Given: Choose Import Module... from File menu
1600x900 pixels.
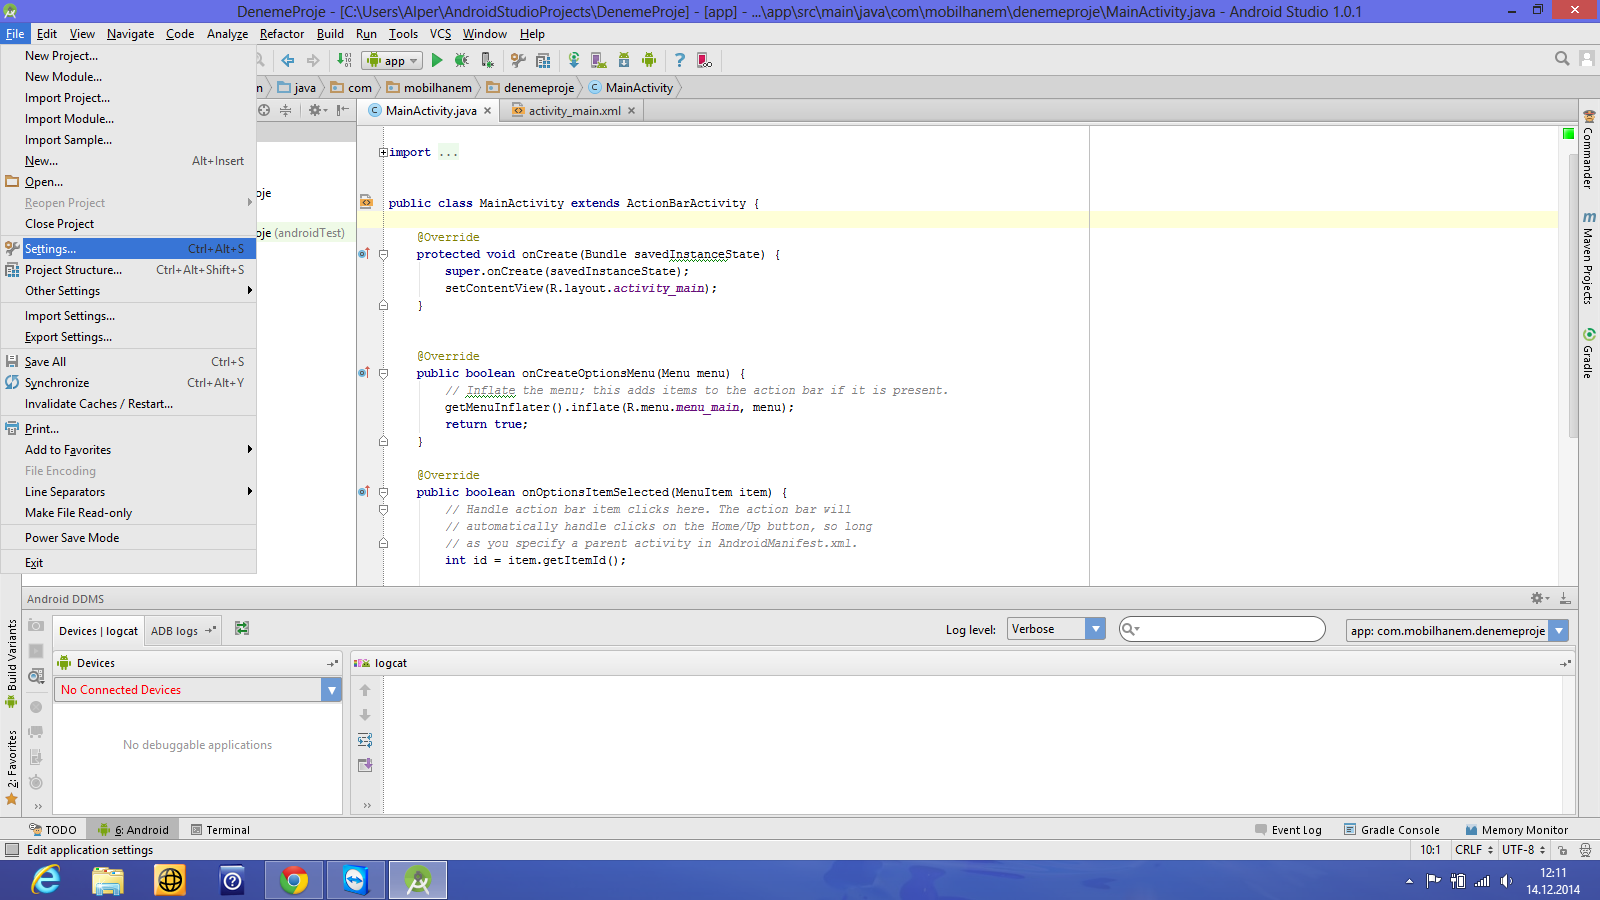Looking at the screenshot, I should tap(128, 119).
